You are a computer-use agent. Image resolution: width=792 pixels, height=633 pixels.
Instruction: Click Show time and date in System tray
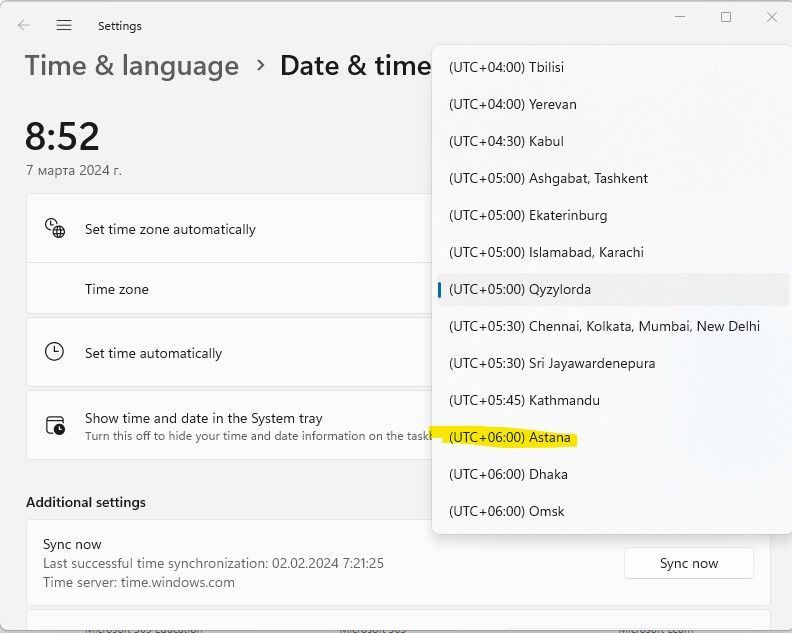pos(204,418)
